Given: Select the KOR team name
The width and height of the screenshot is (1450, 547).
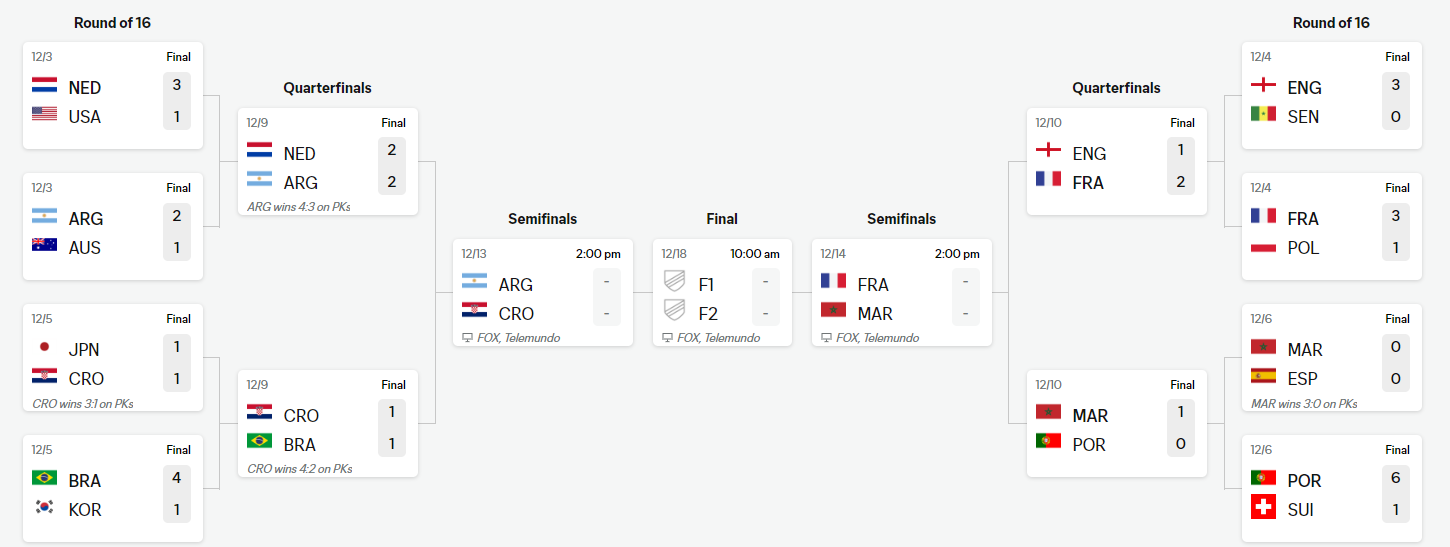Looking at the screenshot, I should click(x=85, y=510).
